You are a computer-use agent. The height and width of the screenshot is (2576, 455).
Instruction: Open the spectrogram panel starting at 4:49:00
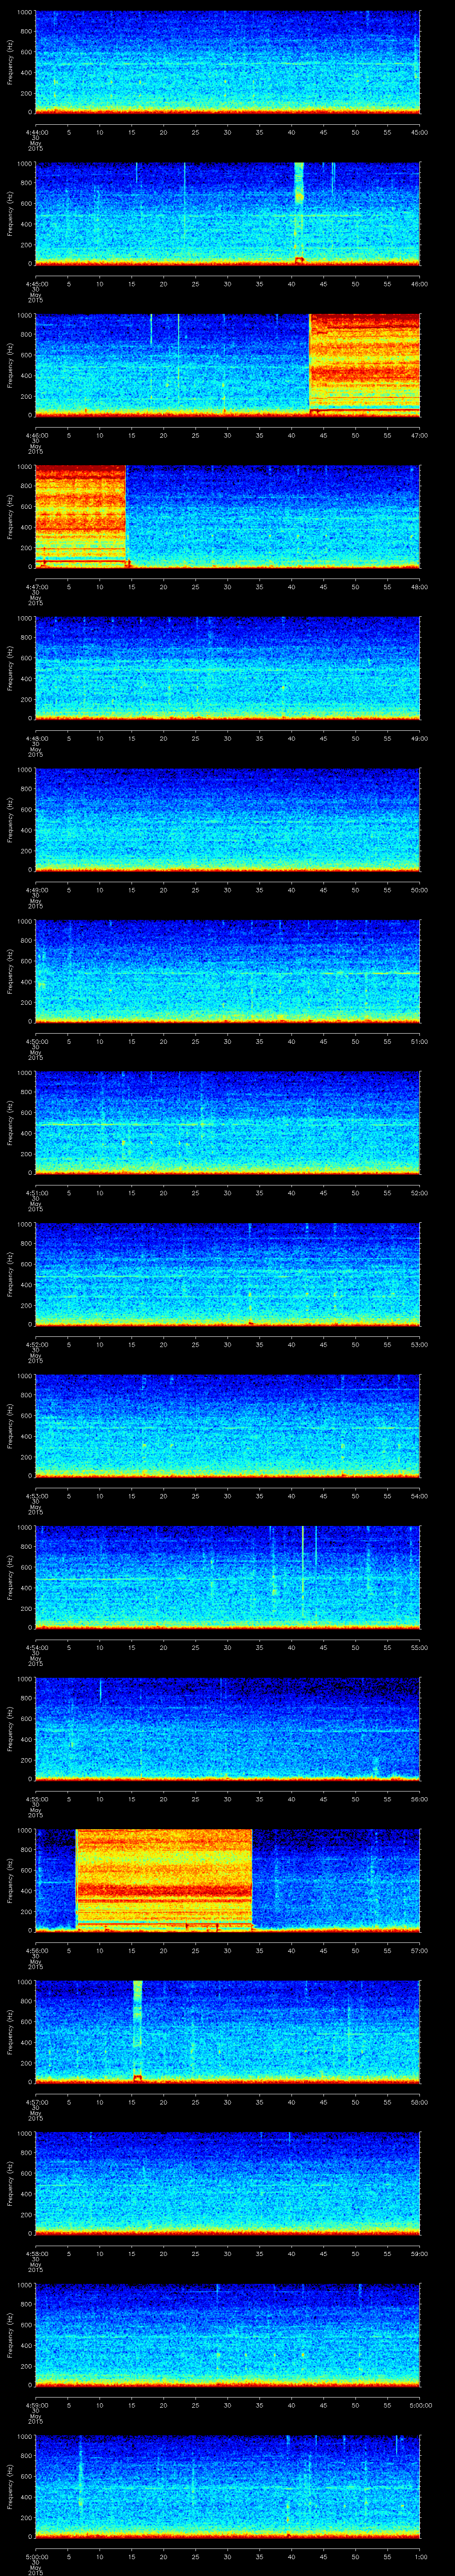click(227, 820)
